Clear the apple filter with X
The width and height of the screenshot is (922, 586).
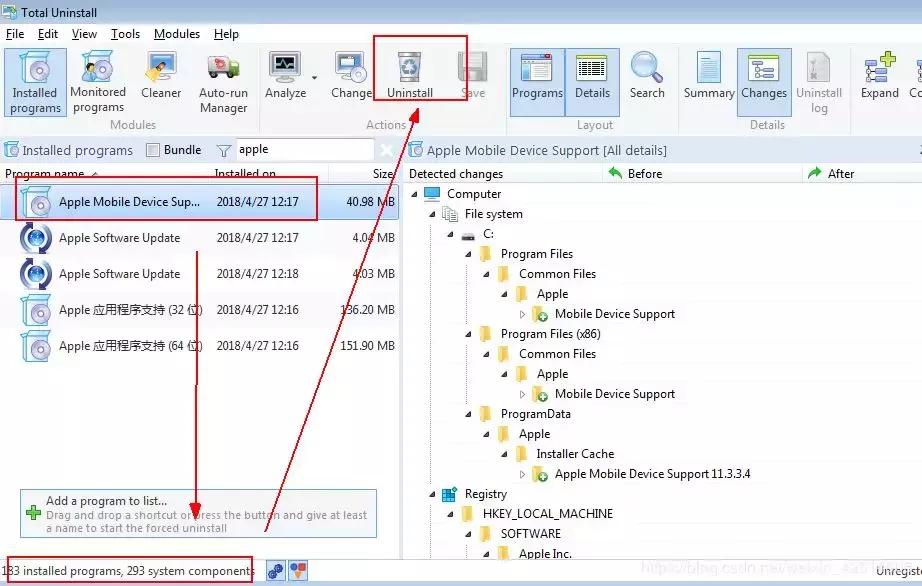[x=386, y=150]
